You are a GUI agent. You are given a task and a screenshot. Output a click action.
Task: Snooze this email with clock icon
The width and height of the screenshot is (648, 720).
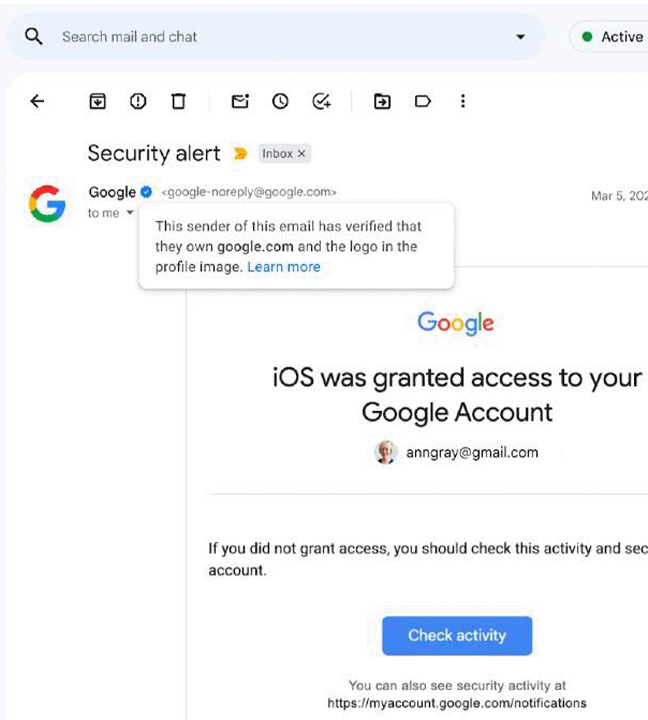280,101
